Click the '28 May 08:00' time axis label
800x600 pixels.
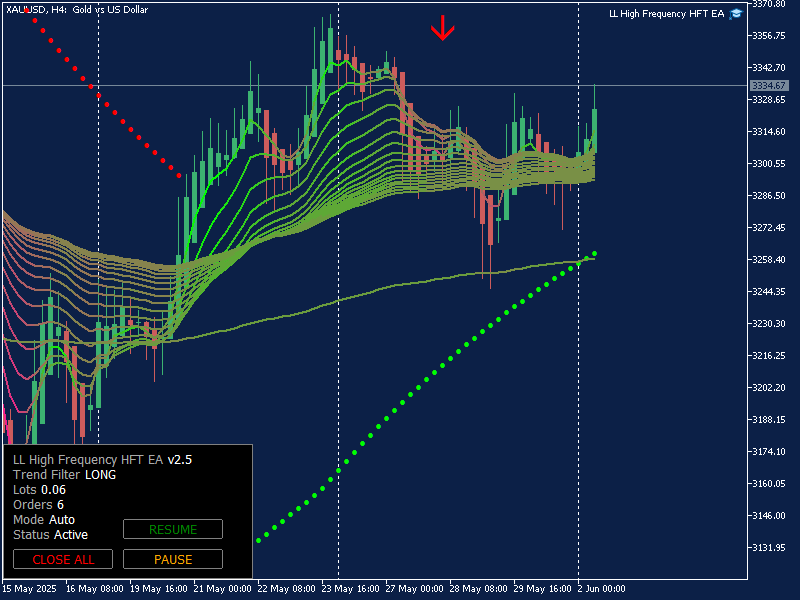pyautogui.click(x=479, y=588)
